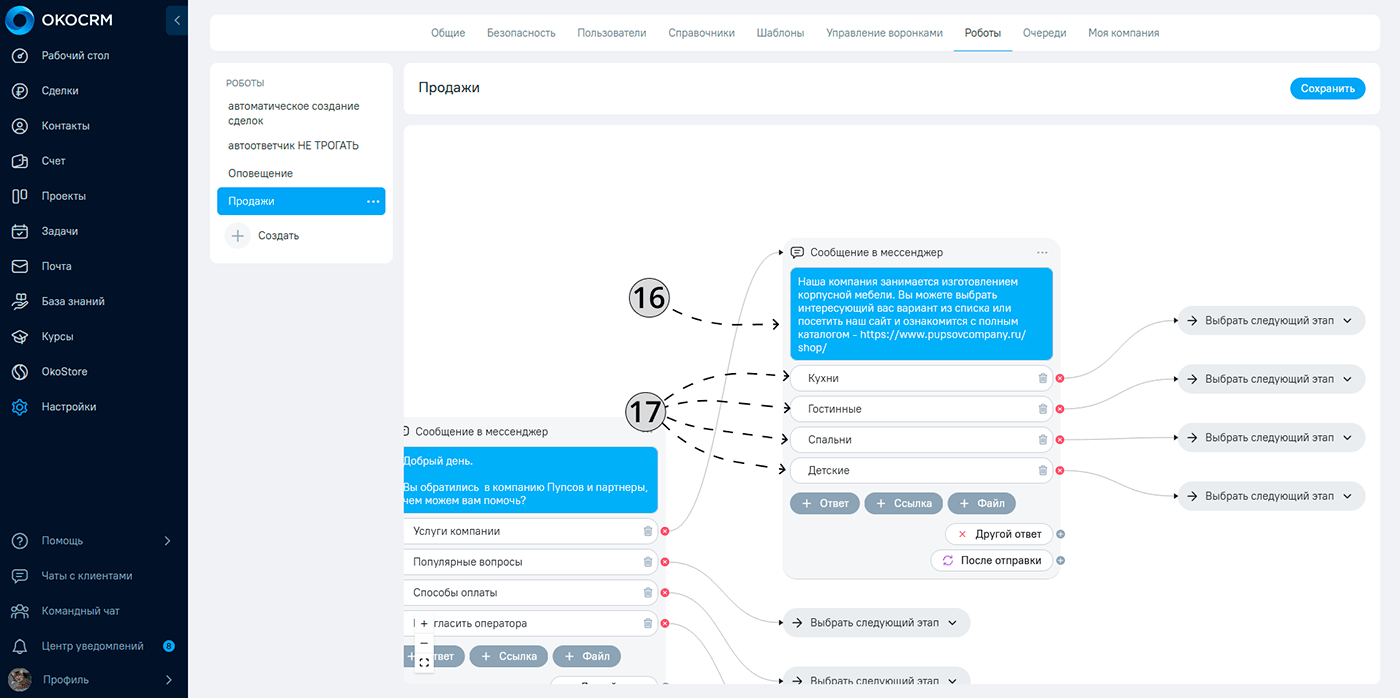Click the Сохранить button
The height and width of the screenshot is (698, 1400).
click(1327, 88)
